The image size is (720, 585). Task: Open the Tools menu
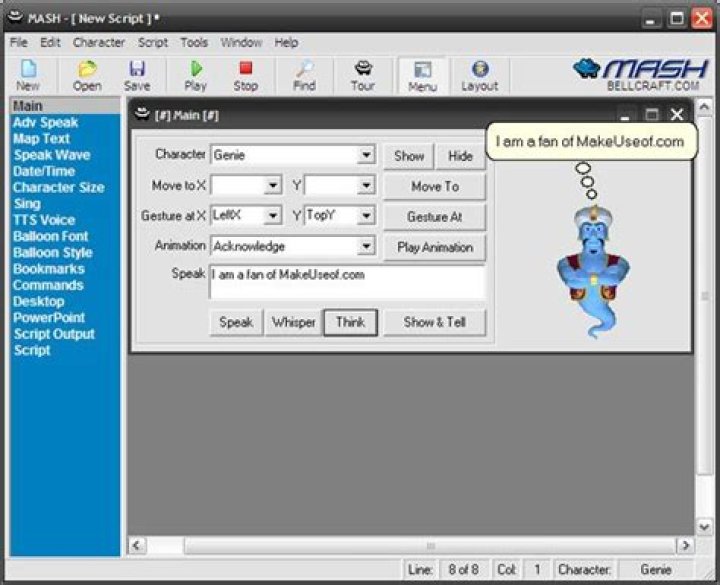[x=194, y=43]
